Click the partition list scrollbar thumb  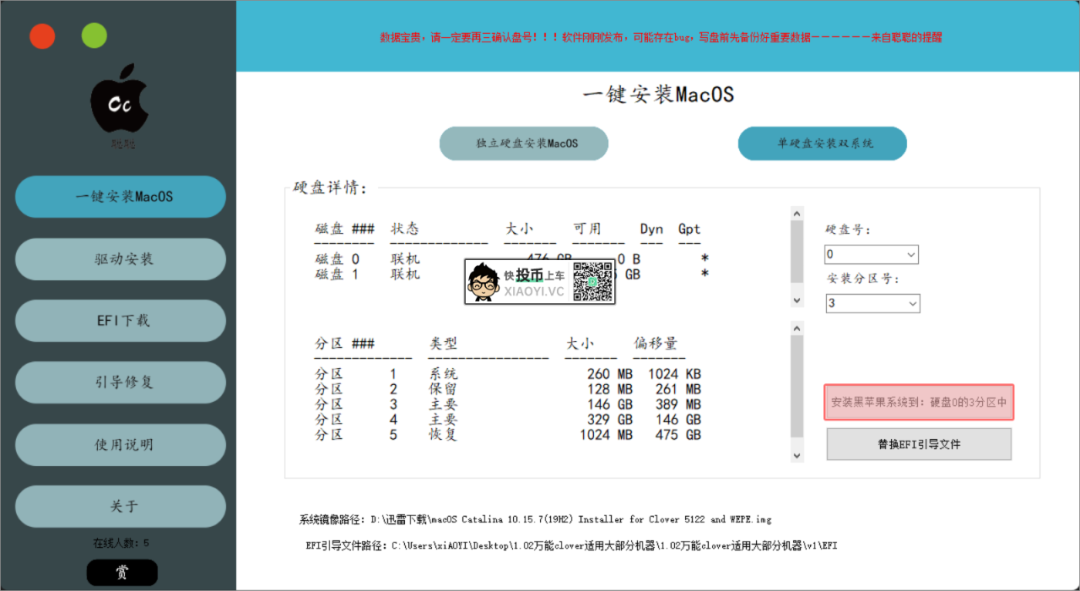797,386
